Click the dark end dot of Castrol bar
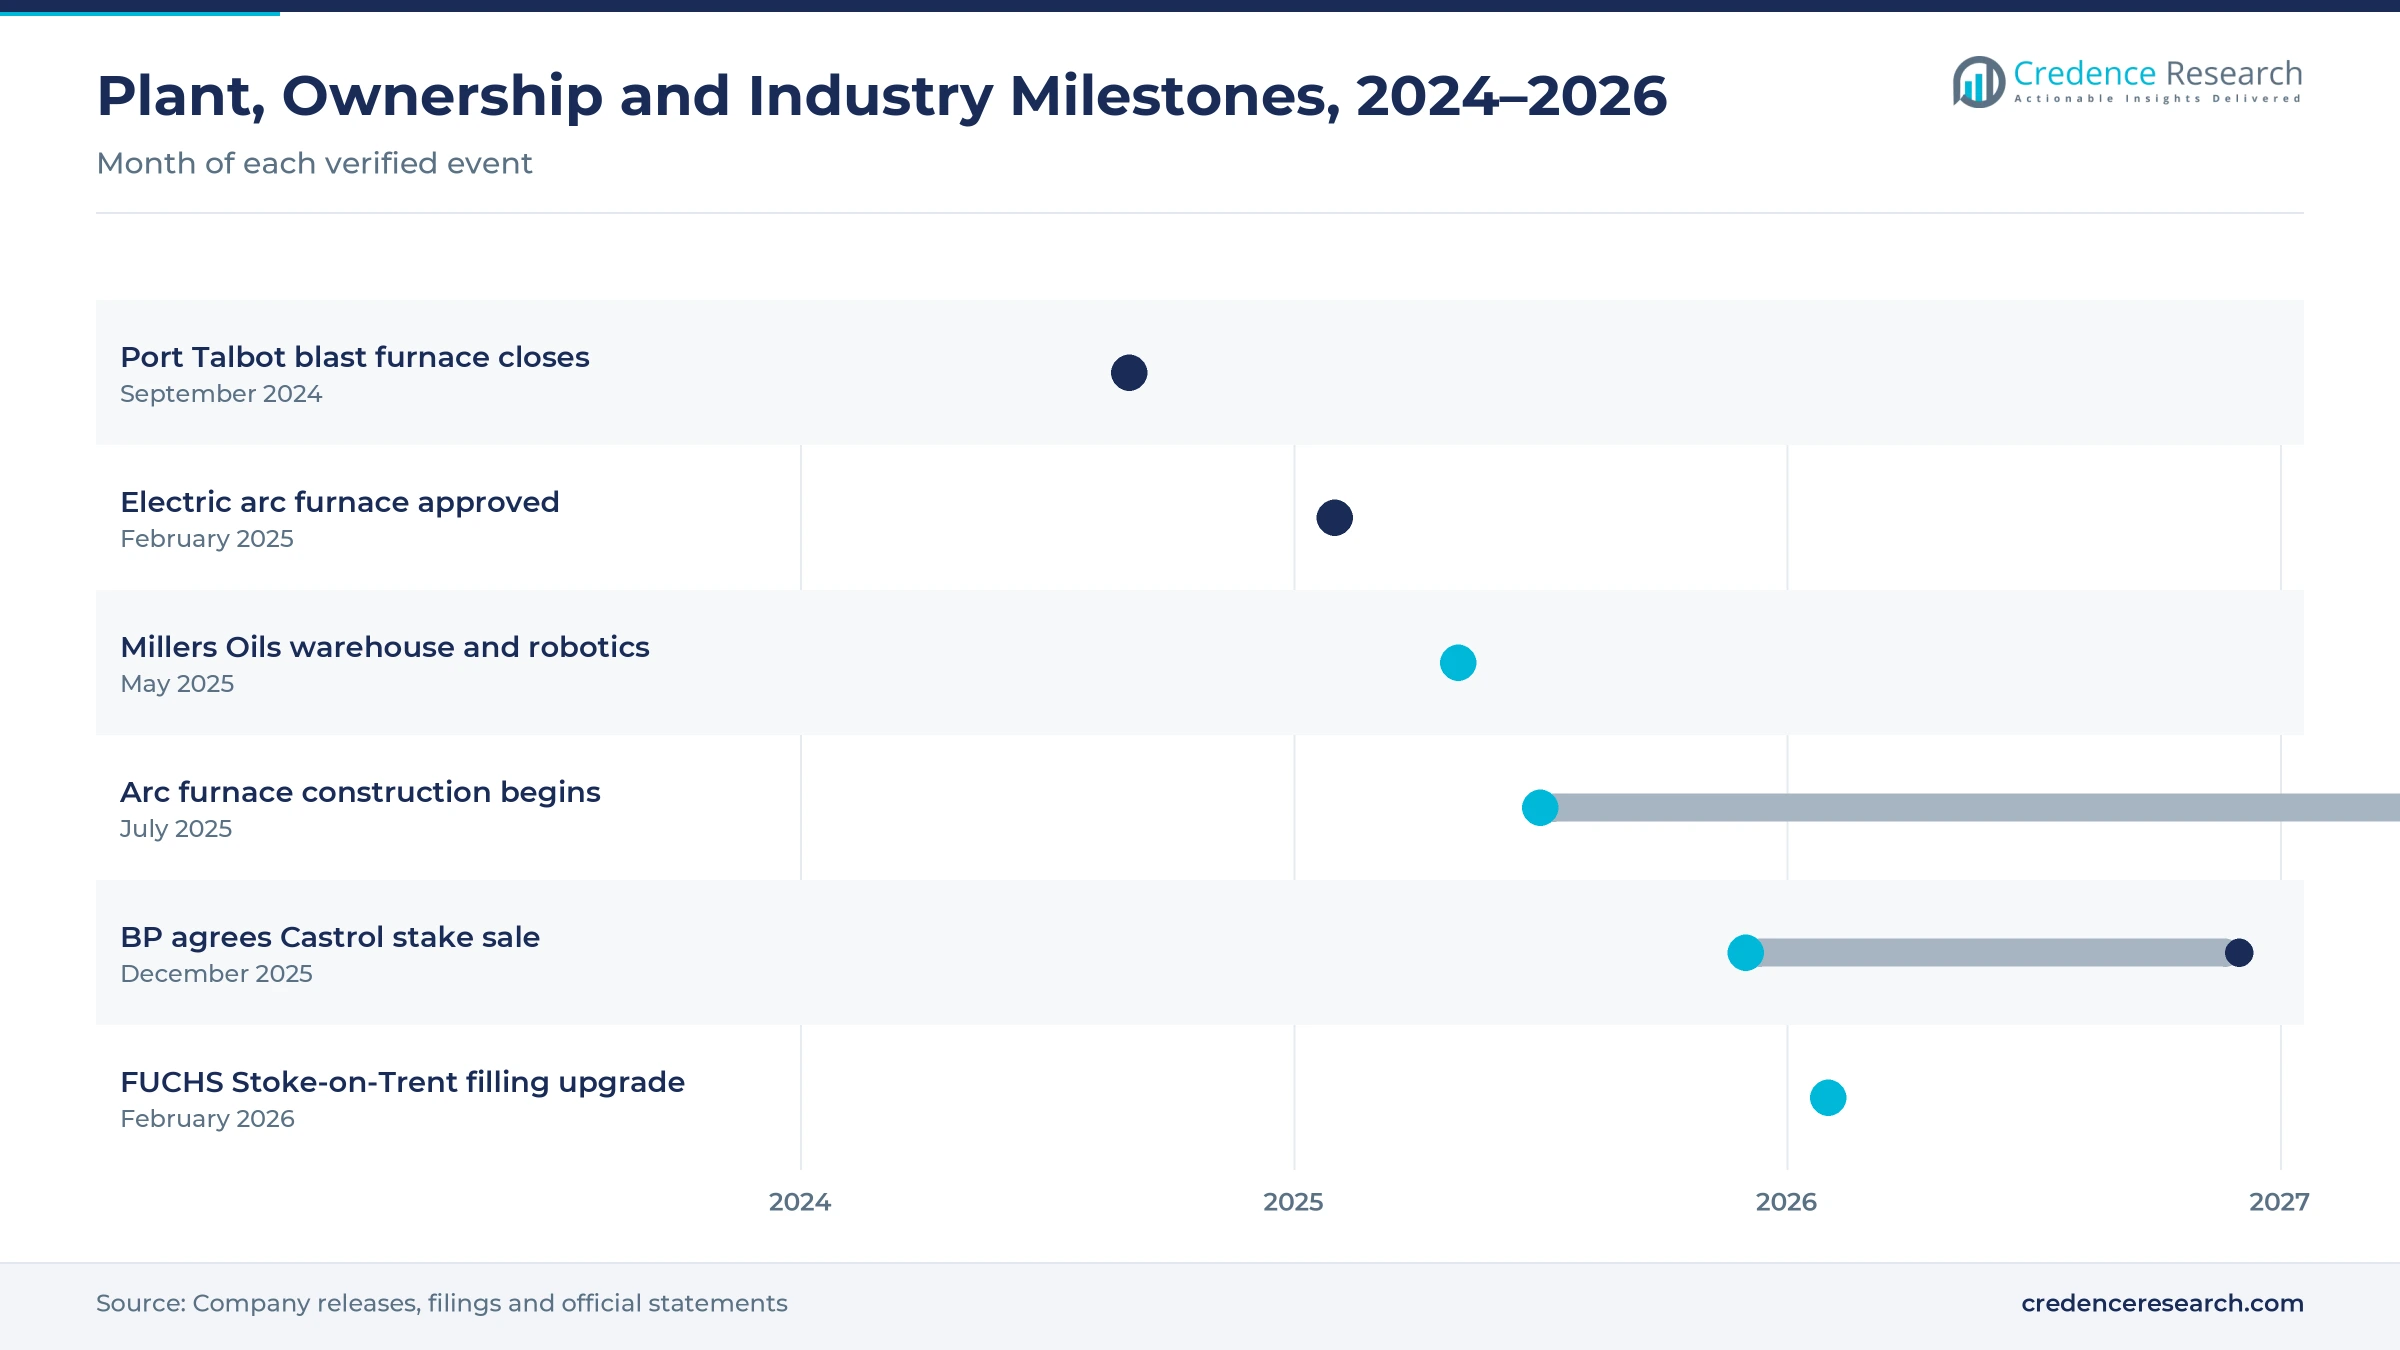 coord(2239,953)
